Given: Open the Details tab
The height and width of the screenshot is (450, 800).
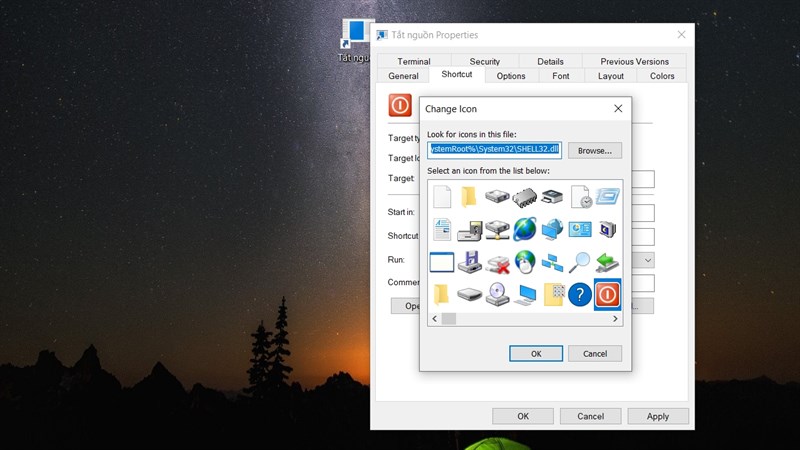Looking at the screenshot, I should click(x=550, y=61).
